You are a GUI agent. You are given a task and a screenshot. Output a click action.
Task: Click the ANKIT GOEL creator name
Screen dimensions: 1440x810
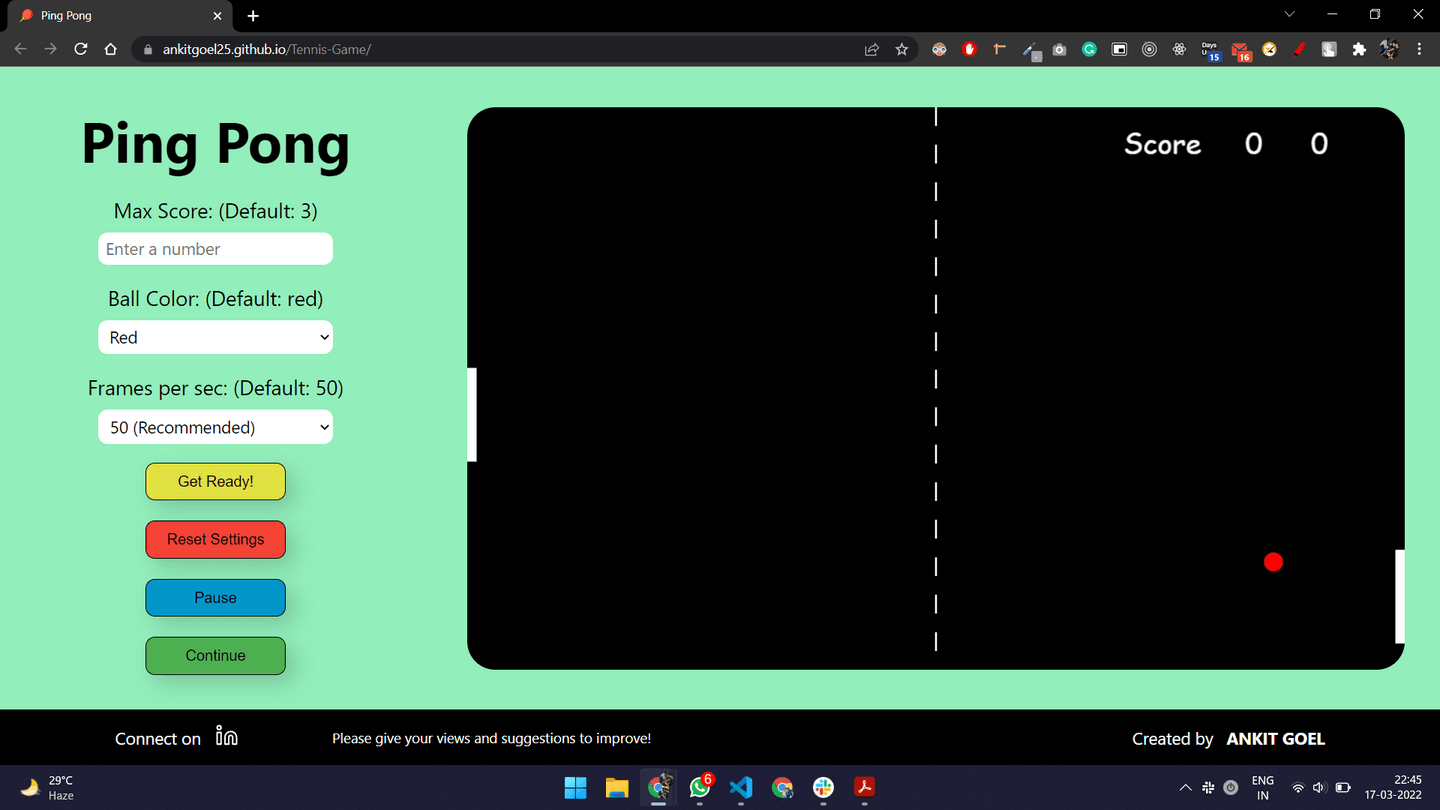[x=1275, y=739]
